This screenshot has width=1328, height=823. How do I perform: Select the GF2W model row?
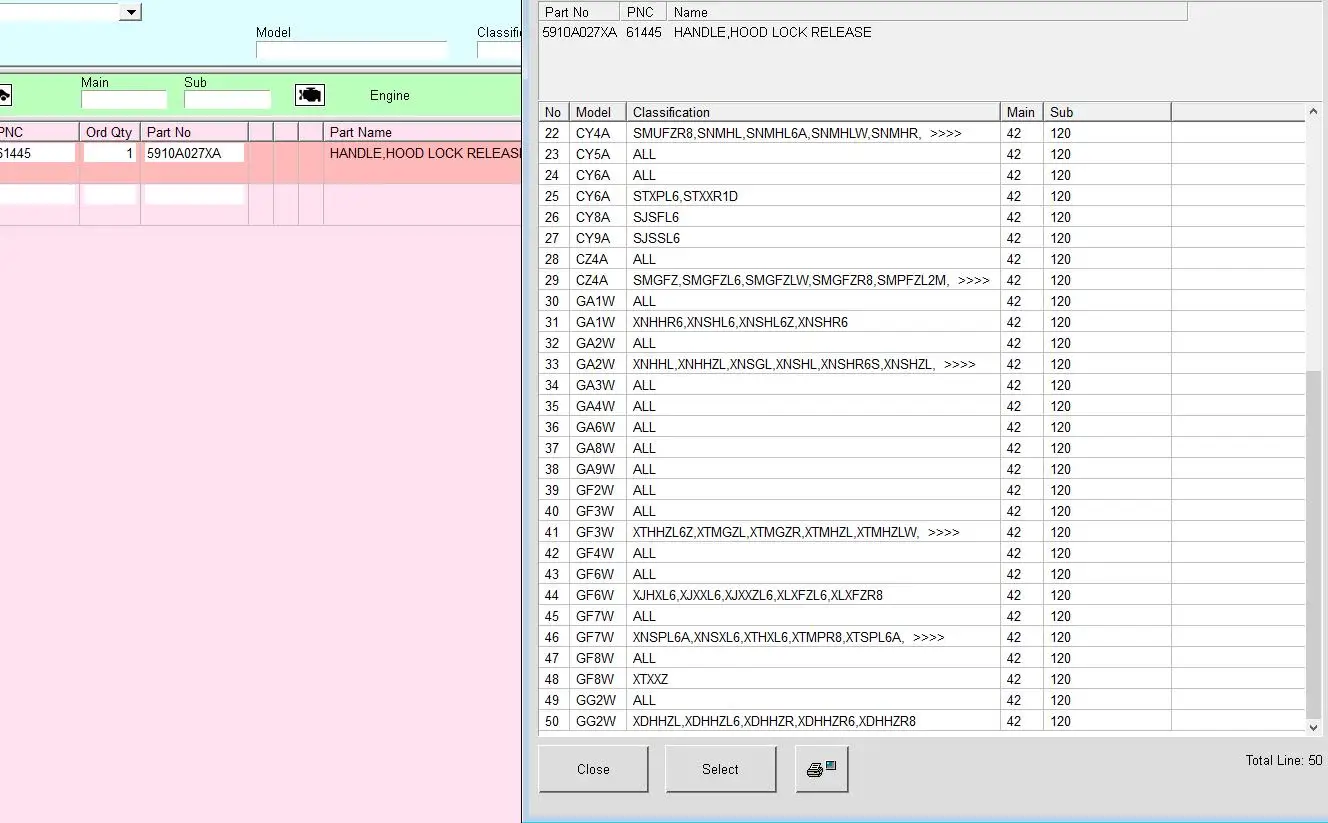coord(922,490)
